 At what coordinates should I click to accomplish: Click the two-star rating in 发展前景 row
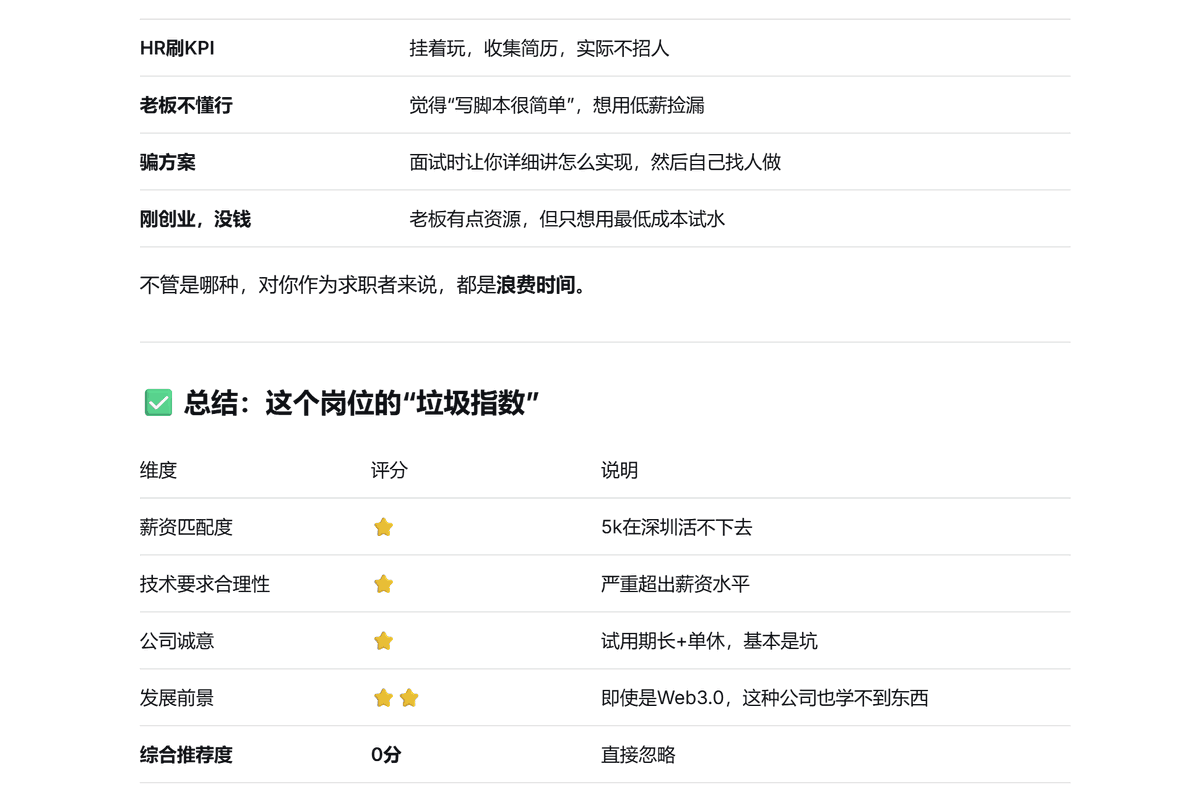tap(396, 698)
